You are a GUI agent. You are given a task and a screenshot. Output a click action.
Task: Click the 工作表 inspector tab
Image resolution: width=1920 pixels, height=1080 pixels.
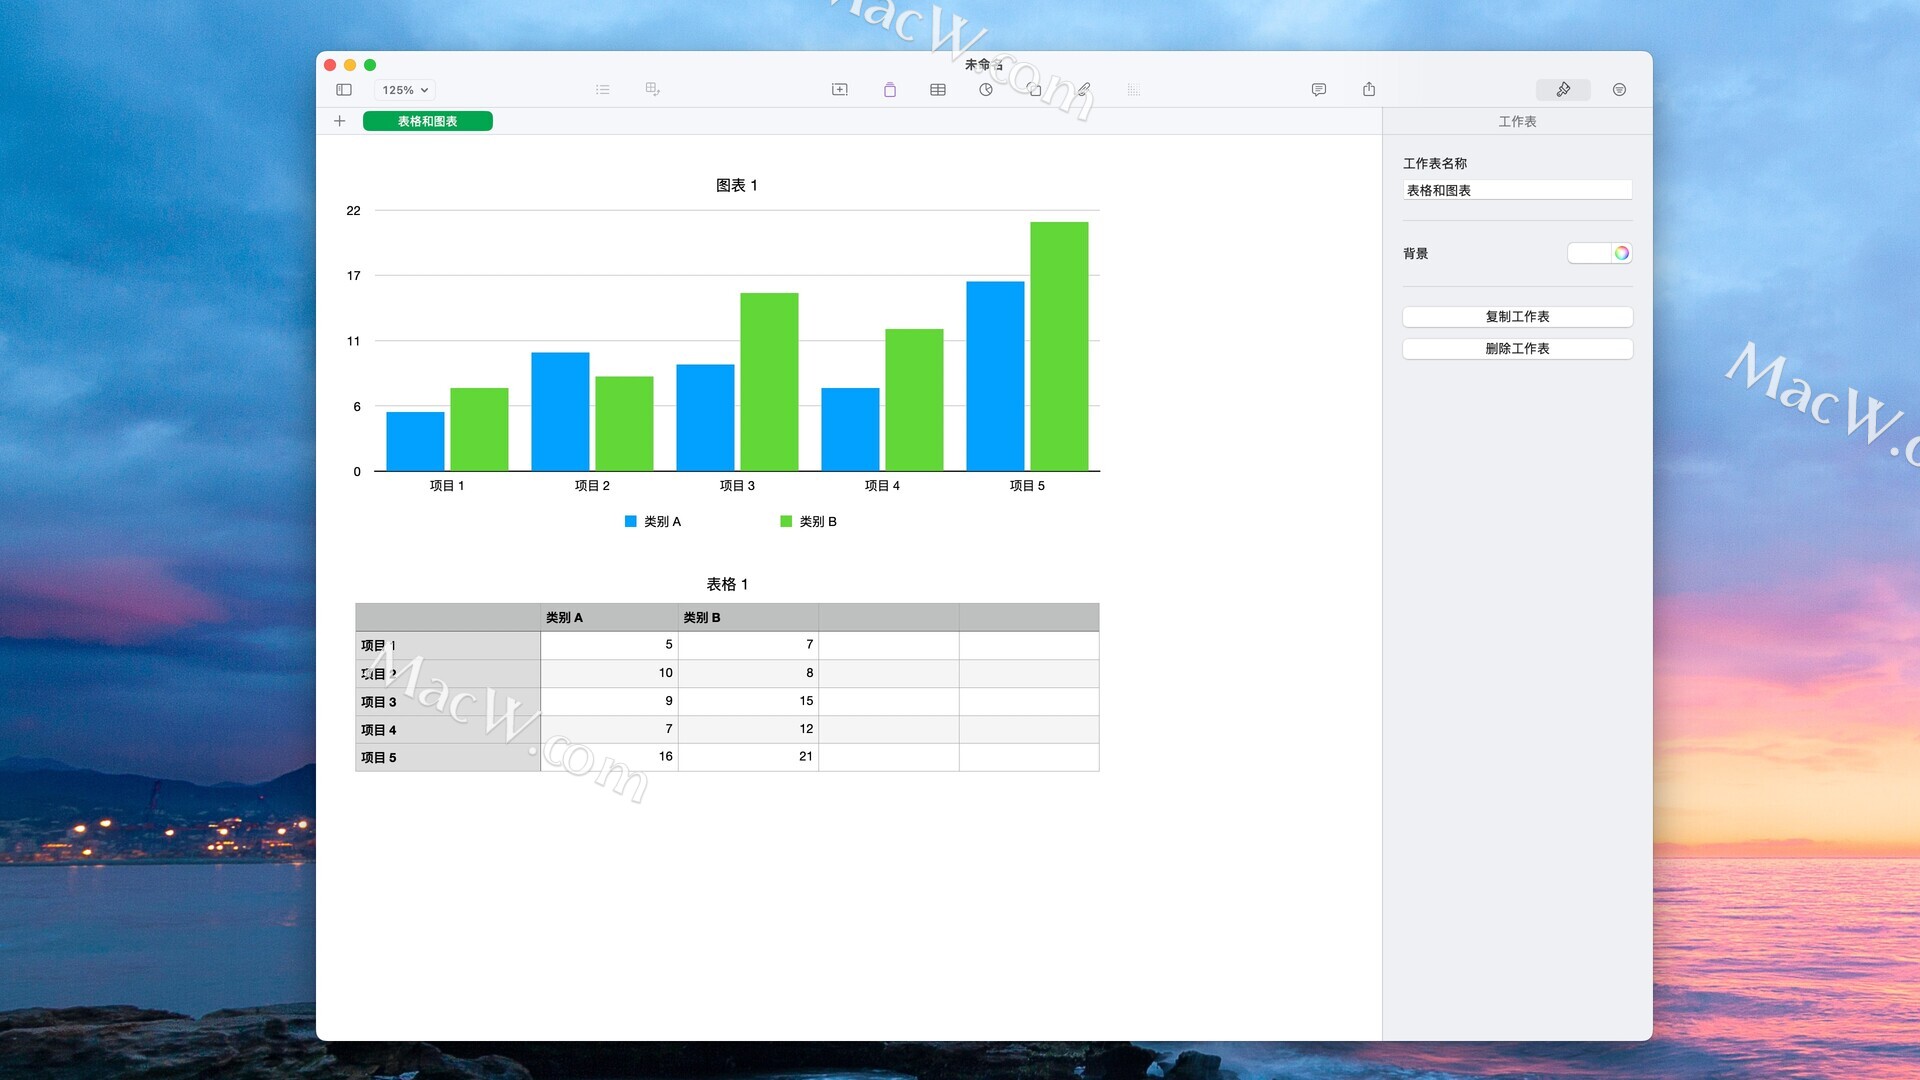coord(1517,121)
